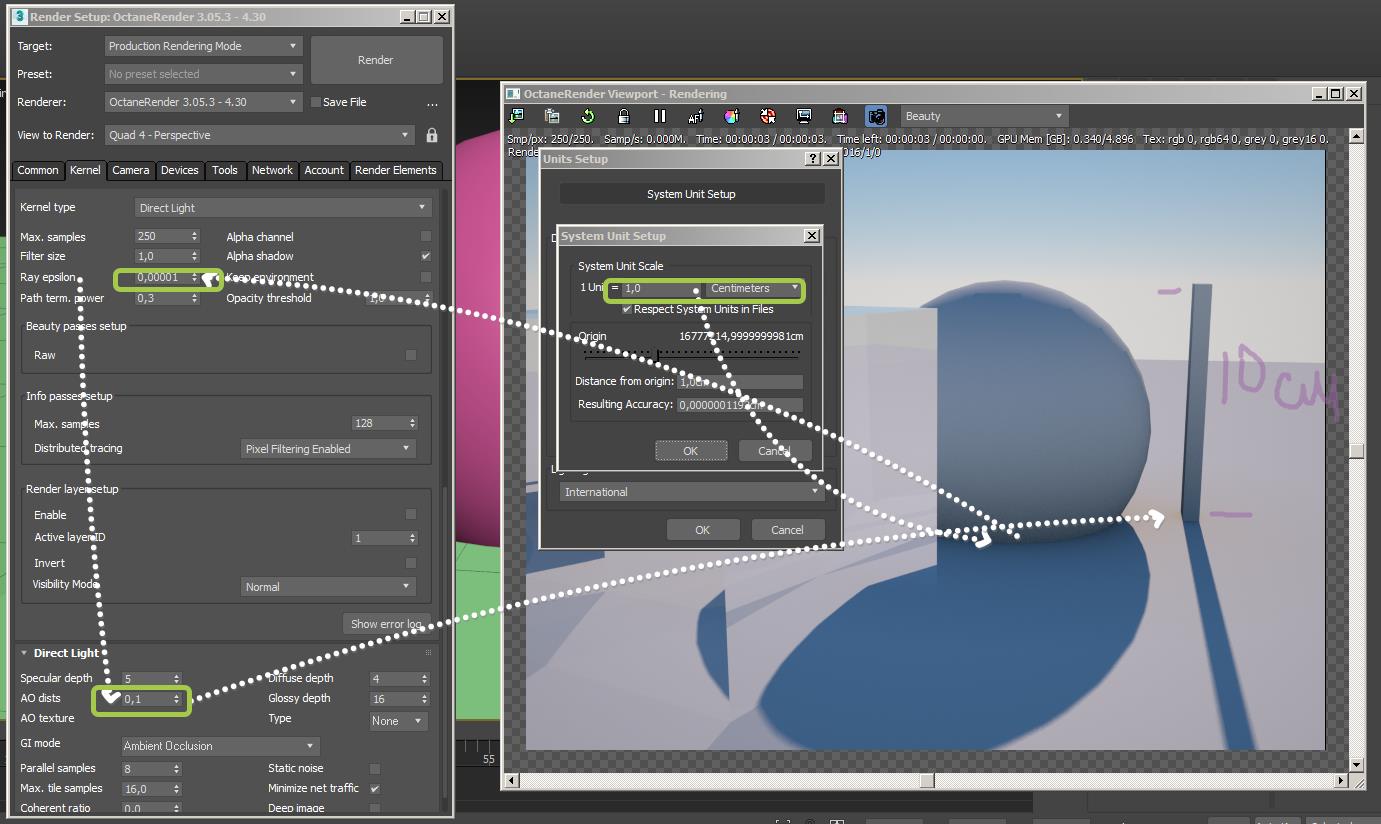Open the AO texture Type dropdown
The image size is (1381, 824).
[x=399, y=721]
